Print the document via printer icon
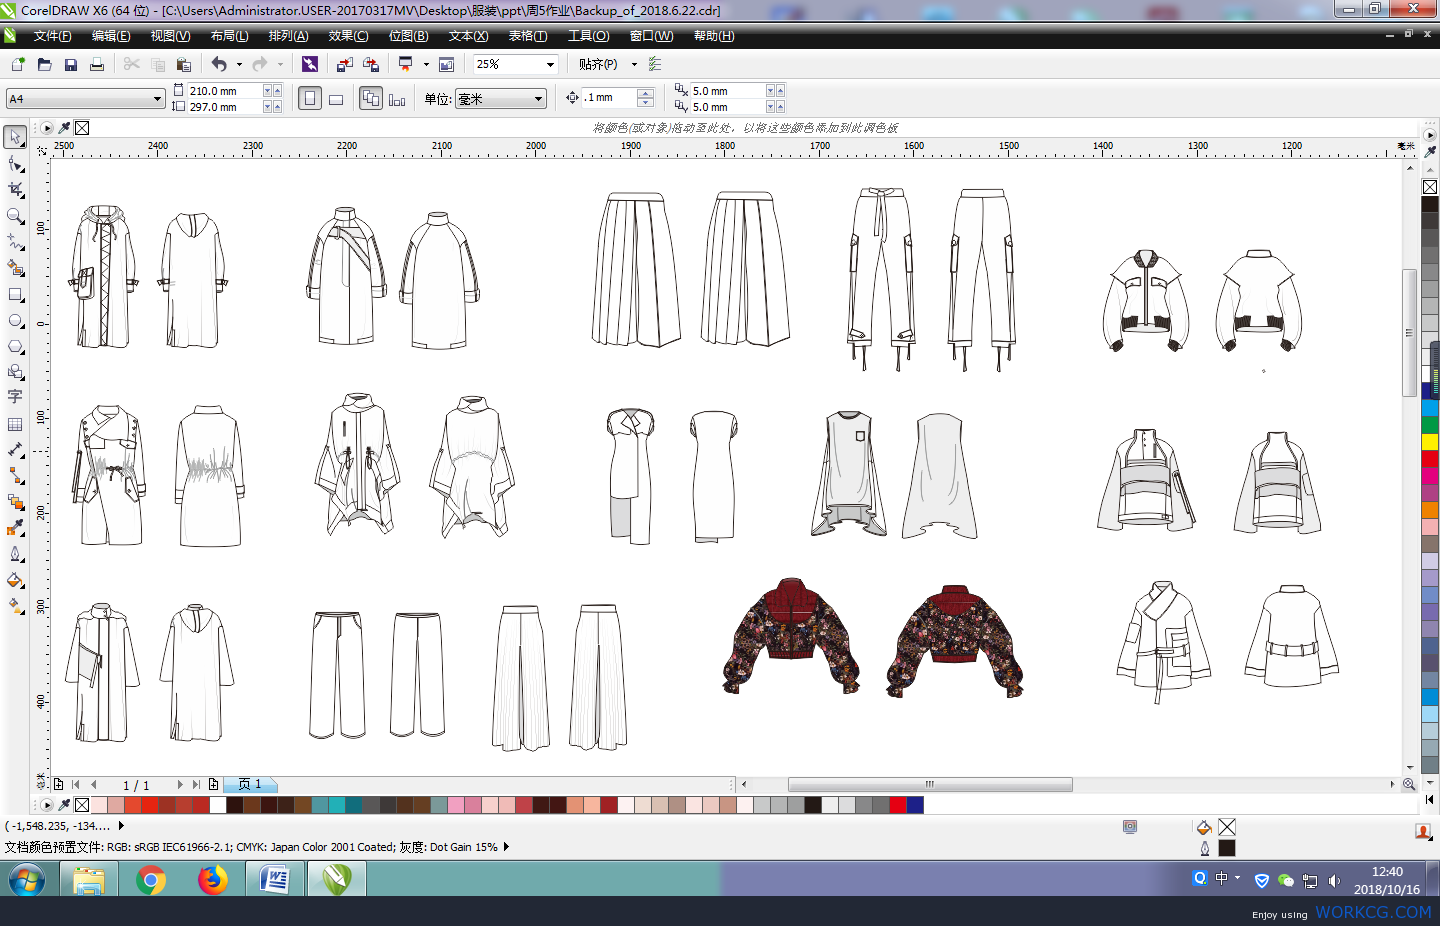Image resolution: width=1440 pixels, height=926 pixels. click(97, 64)
